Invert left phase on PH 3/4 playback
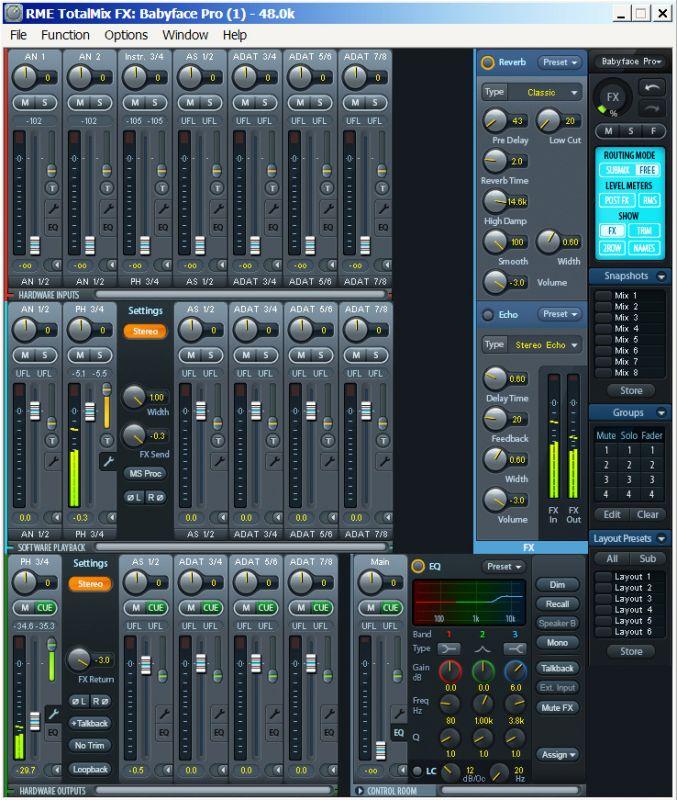The width and height of the screenshot is (677, 800). pyautogui.click(x=134, y=497)
